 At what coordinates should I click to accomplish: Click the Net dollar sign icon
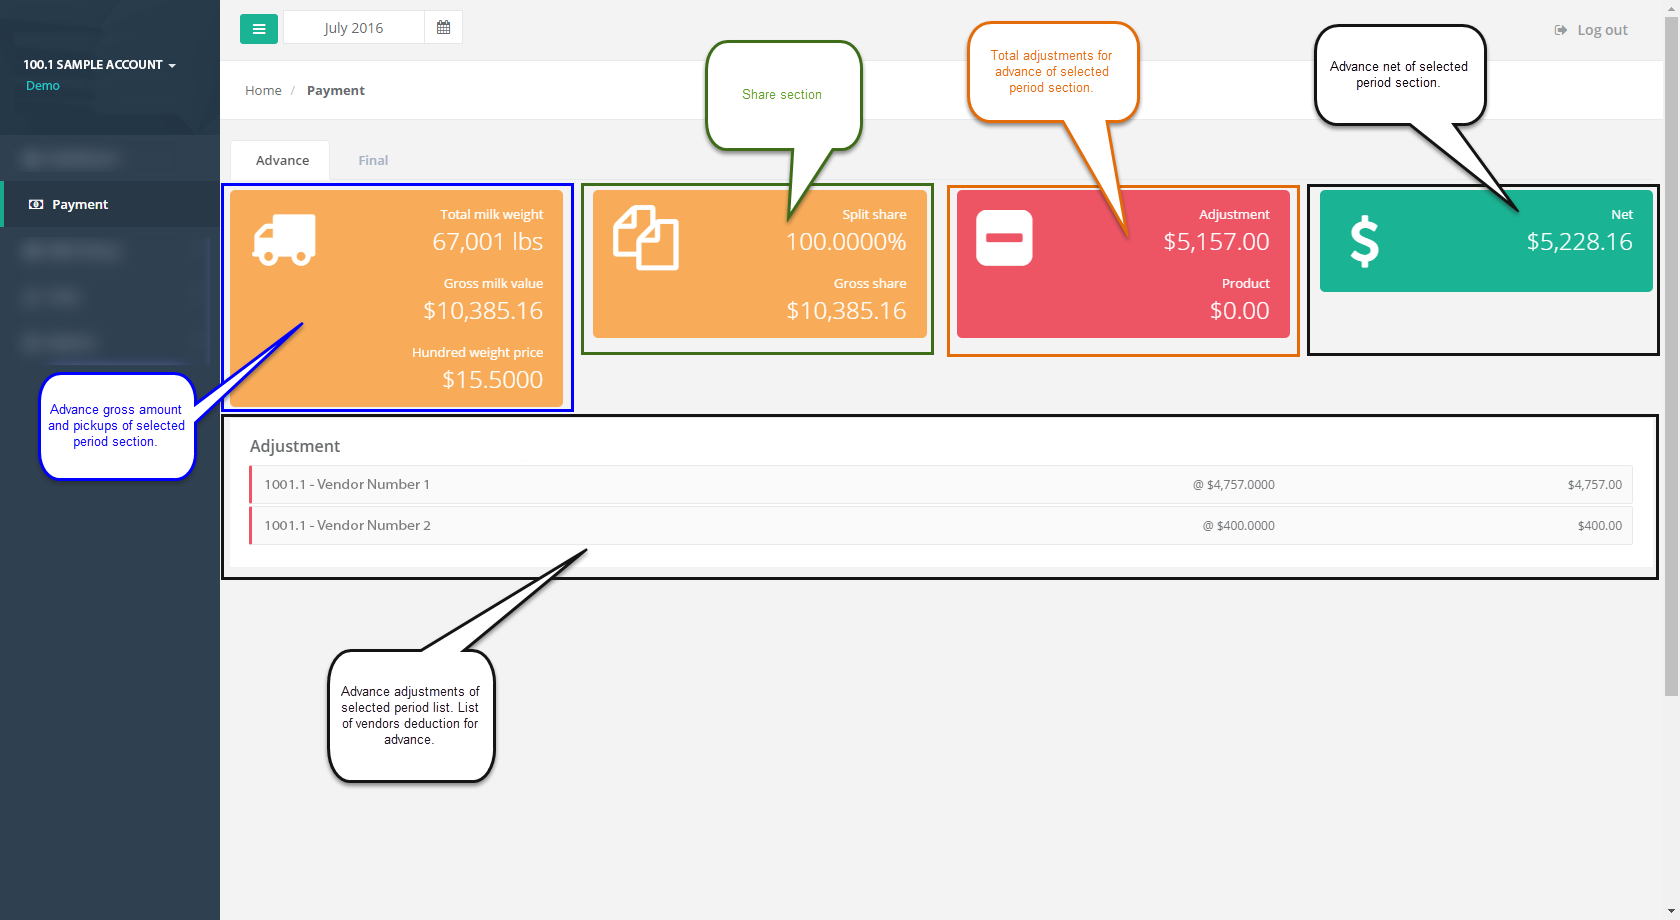click(1364, 242)
